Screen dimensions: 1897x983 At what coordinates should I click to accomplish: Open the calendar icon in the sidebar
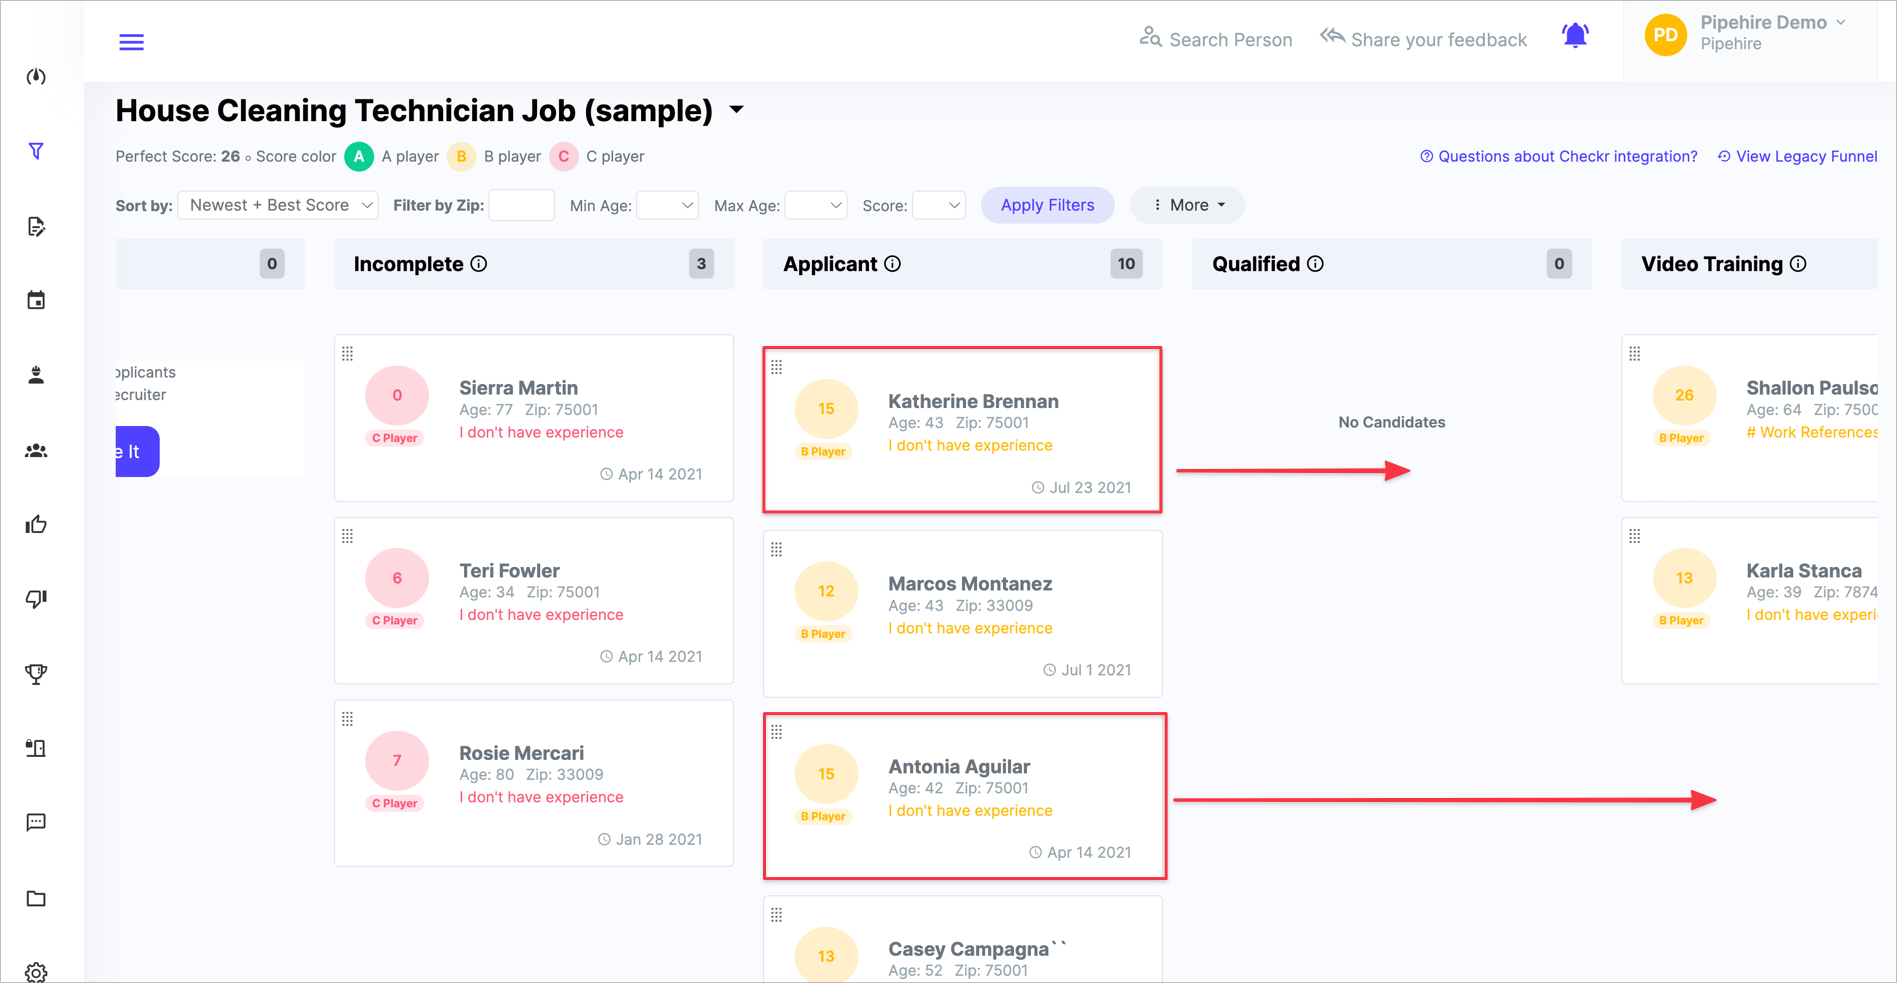tap(36, 299)
